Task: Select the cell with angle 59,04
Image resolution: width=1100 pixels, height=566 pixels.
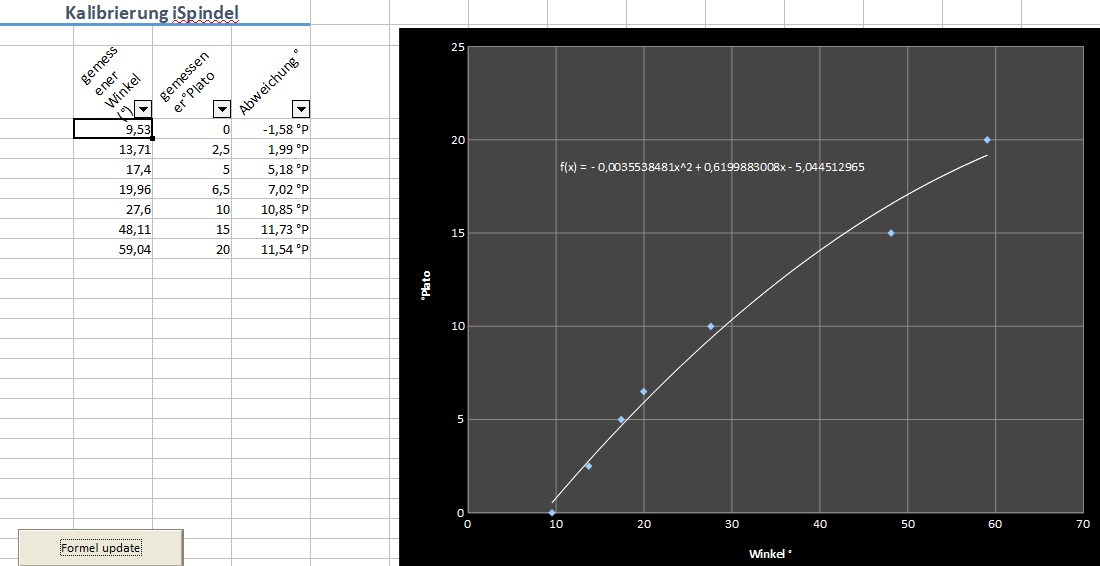Action: 113,249
